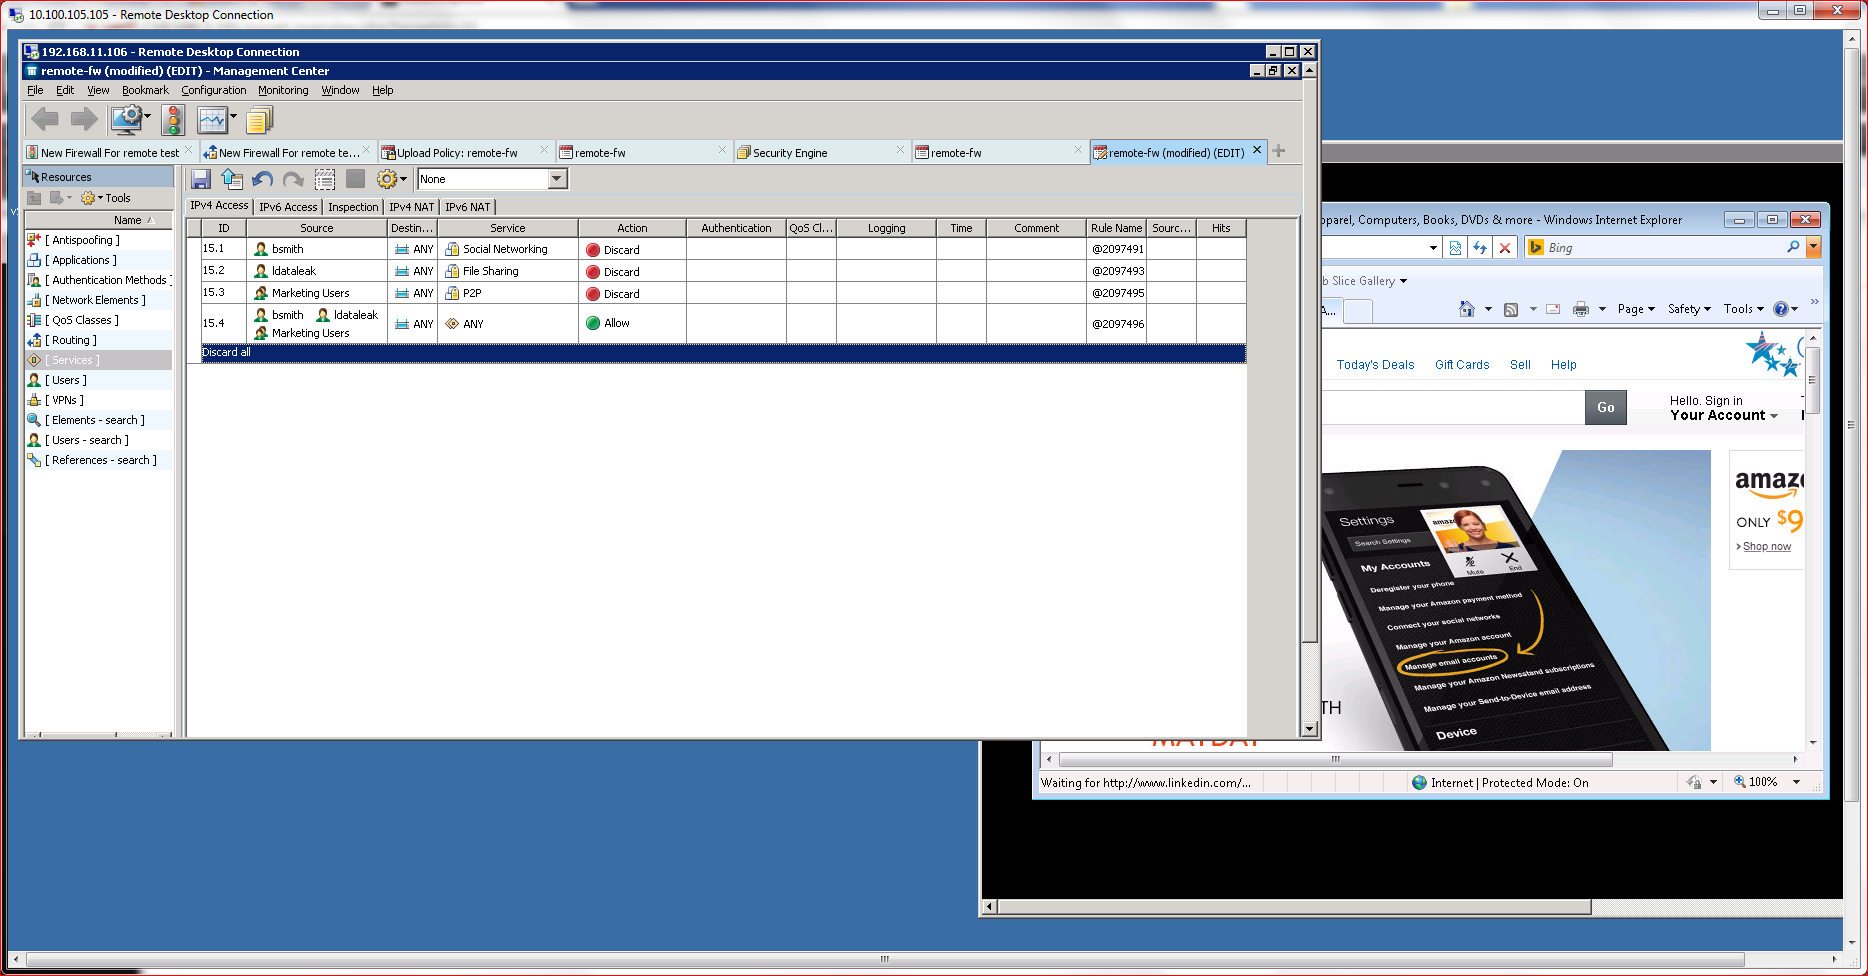Click the RSS Feeds icon in Internet Explorer
Screen dimensions: 1868x976
pyautogui.click(x=1511, y=309)
